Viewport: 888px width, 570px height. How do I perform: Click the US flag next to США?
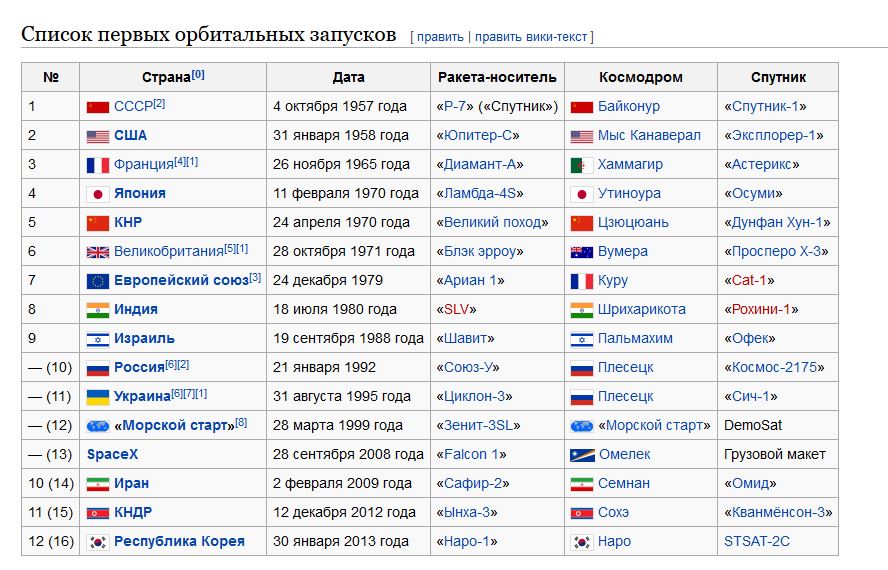(97, 137)
